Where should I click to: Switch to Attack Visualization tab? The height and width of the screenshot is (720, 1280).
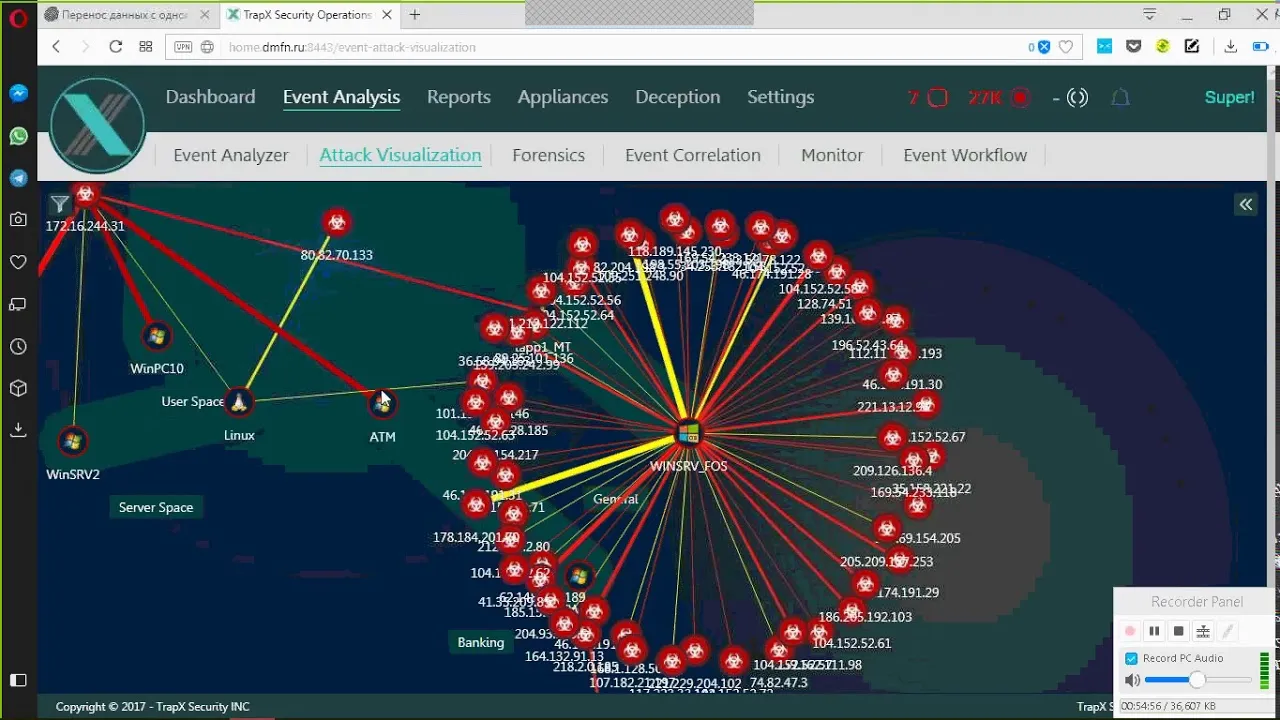pyautogui.click(x=400, y=155)
